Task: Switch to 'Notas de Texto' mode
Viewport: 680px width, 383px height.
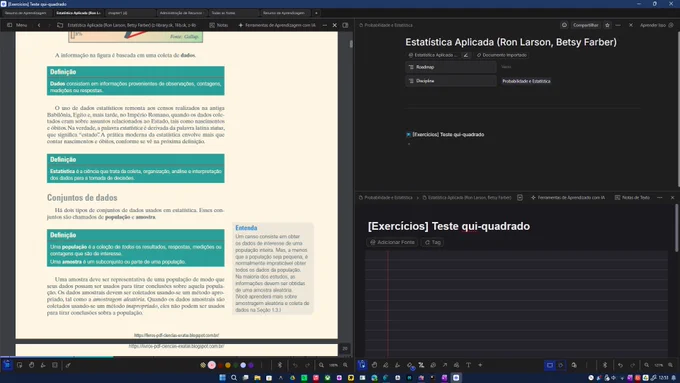Action: [632, 197]
